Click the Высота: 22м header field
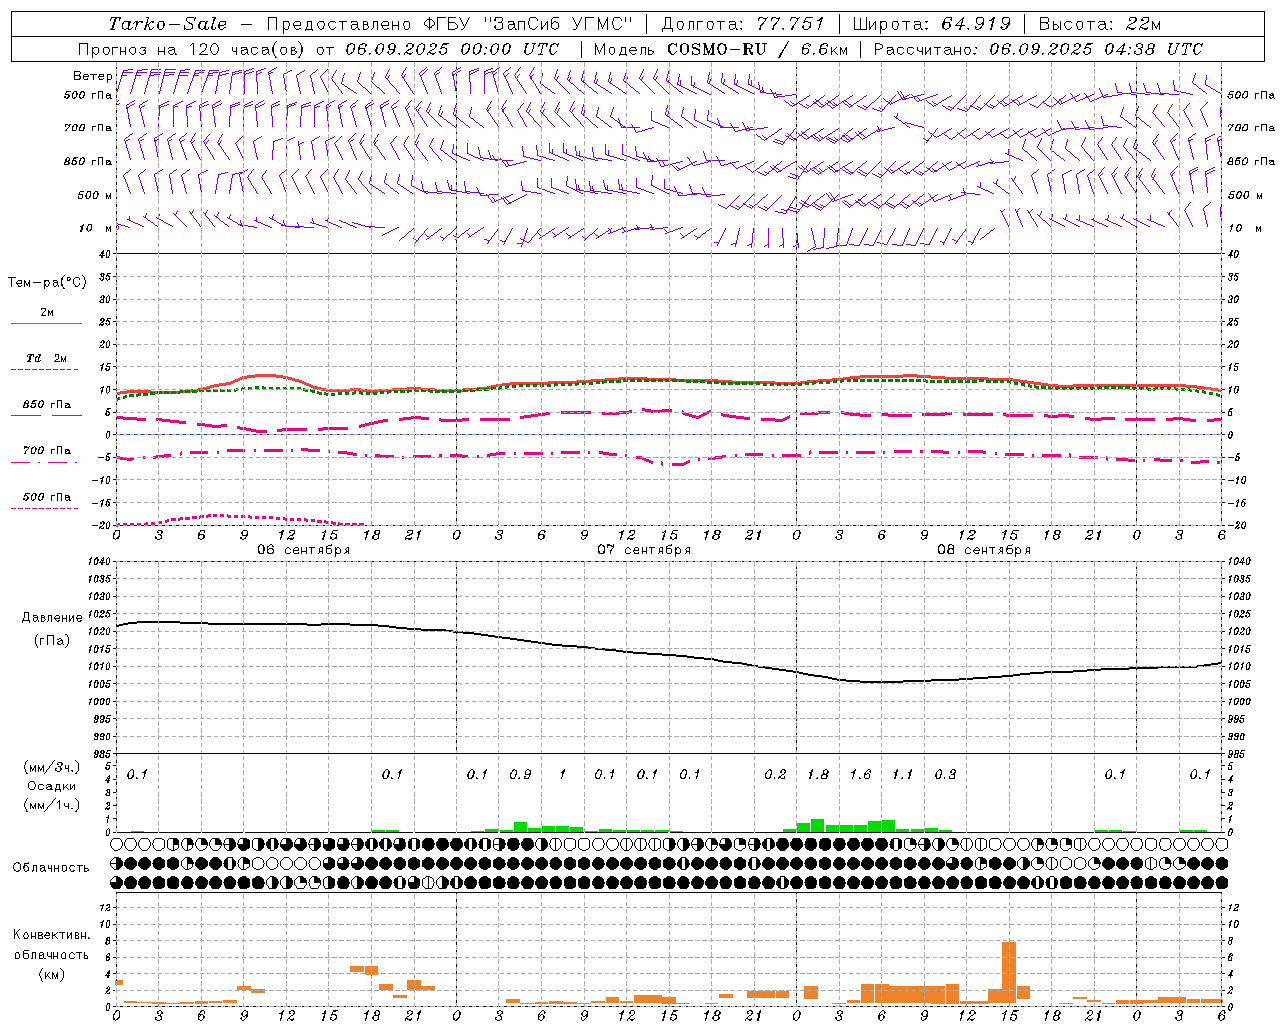Image resolution: width=1280 pixels, height=1024 pixels. 1100,24
